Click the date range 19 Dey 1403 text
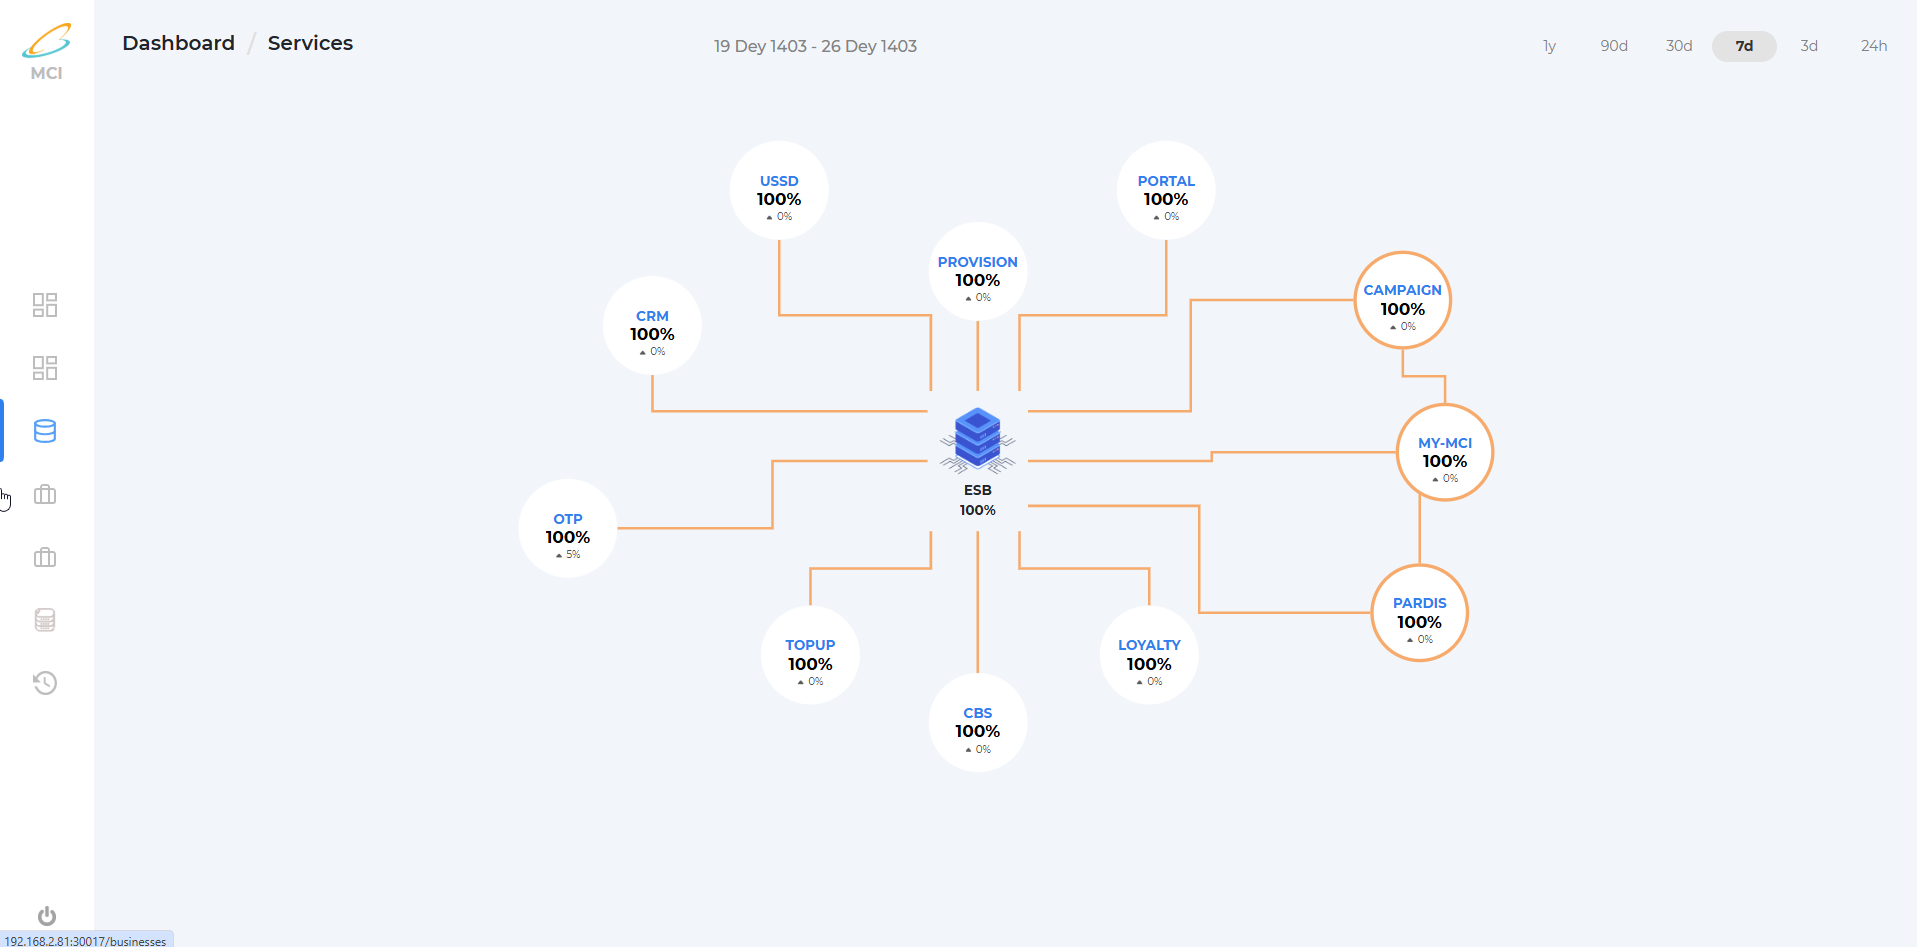 click(x=815, y=46)
